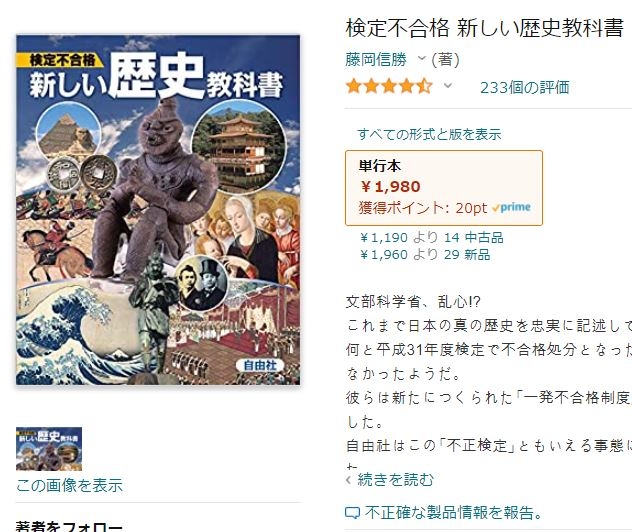632x532 pixels.
Task: Show all formats via すべての形式と版を表示
Action: pyautogui.click(x=429, y=134)
